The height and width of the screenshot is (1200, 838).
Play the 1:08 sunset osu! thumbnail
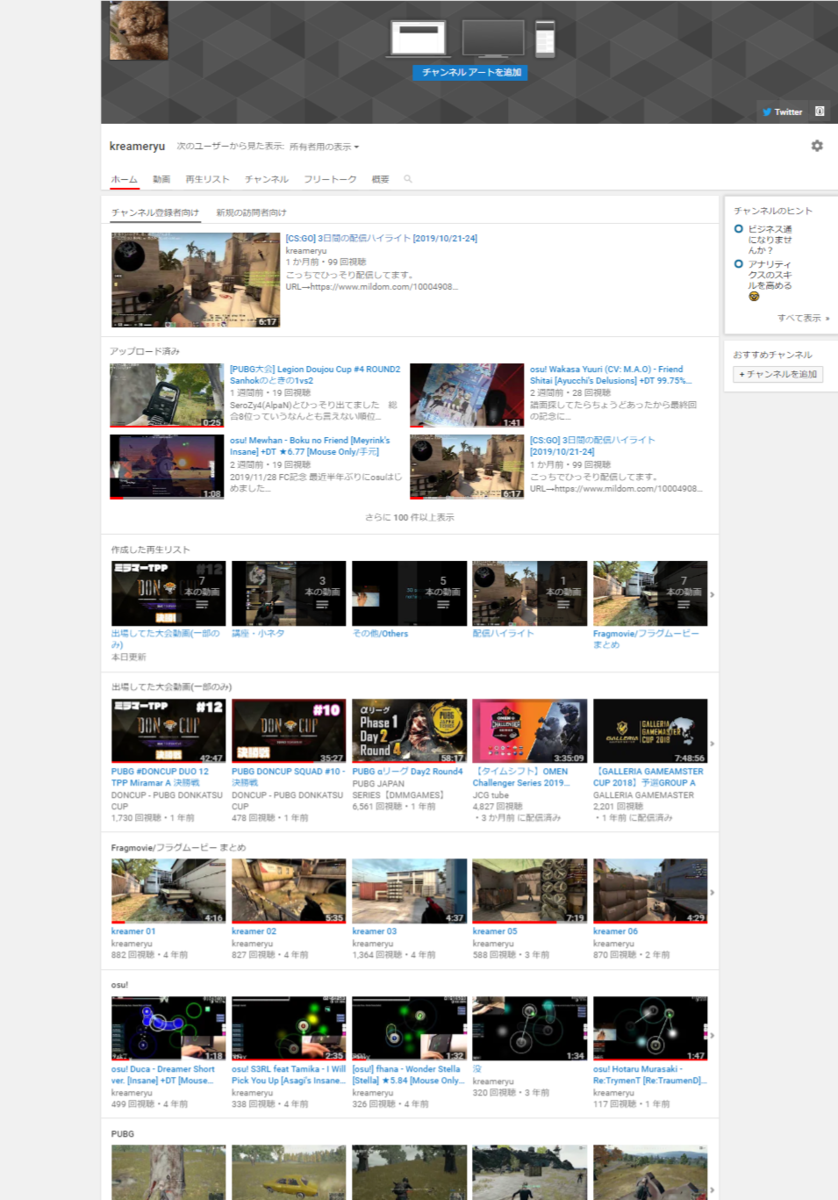coord(167,466)
